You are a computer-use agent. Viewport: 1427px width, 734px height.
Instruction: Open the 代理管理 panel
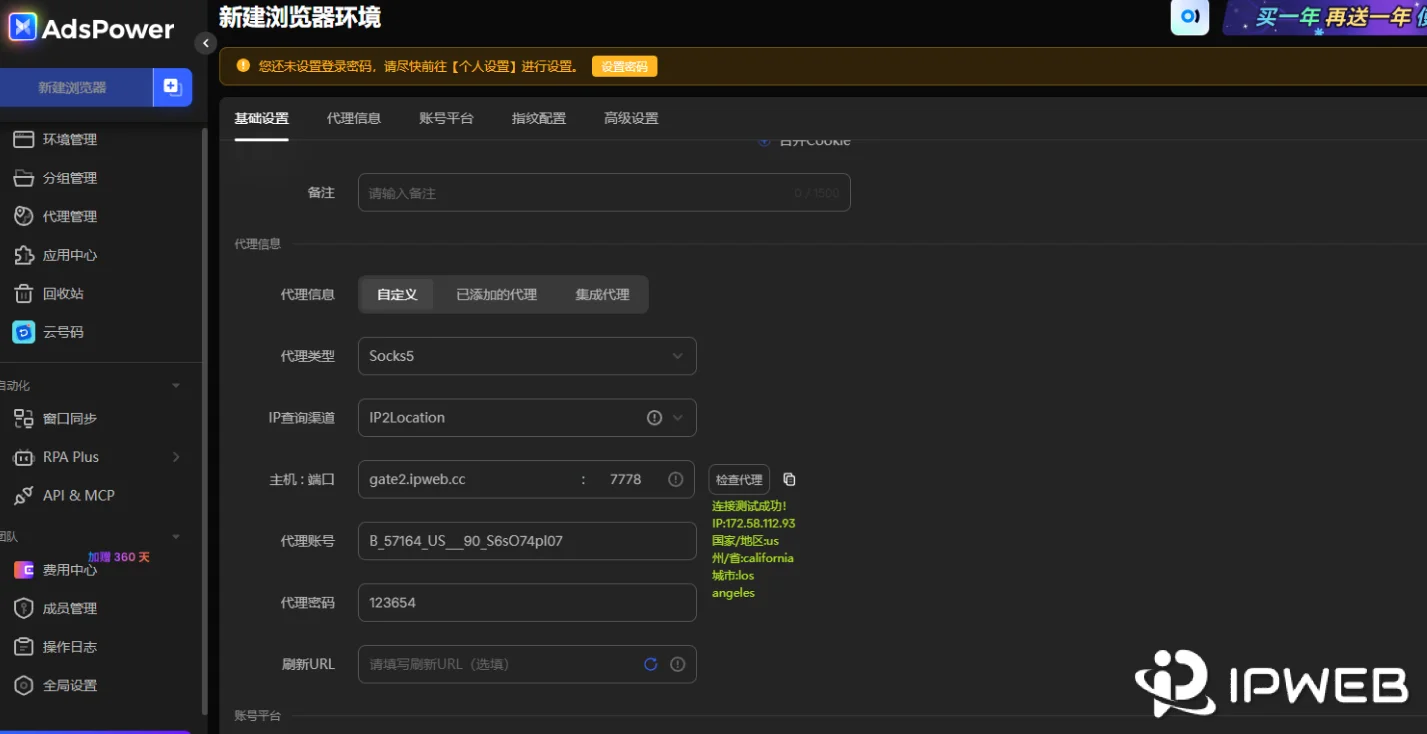pos(68,216)
